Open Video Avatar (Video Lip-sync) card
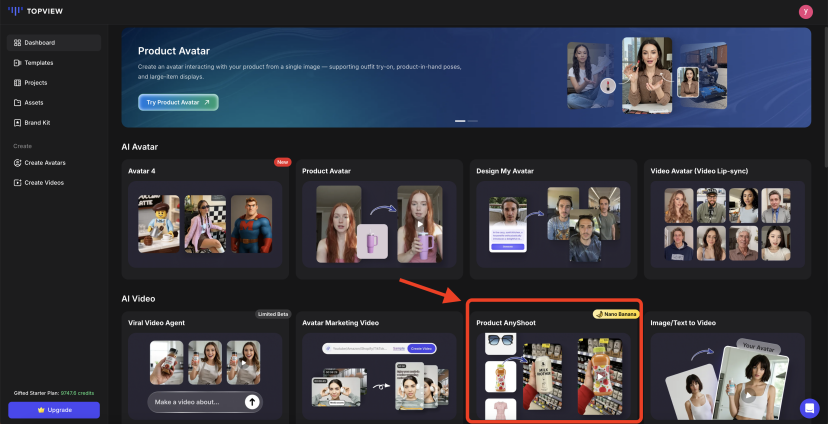The width and height of the screenshot is (828, 424). (x=727, y=220)
